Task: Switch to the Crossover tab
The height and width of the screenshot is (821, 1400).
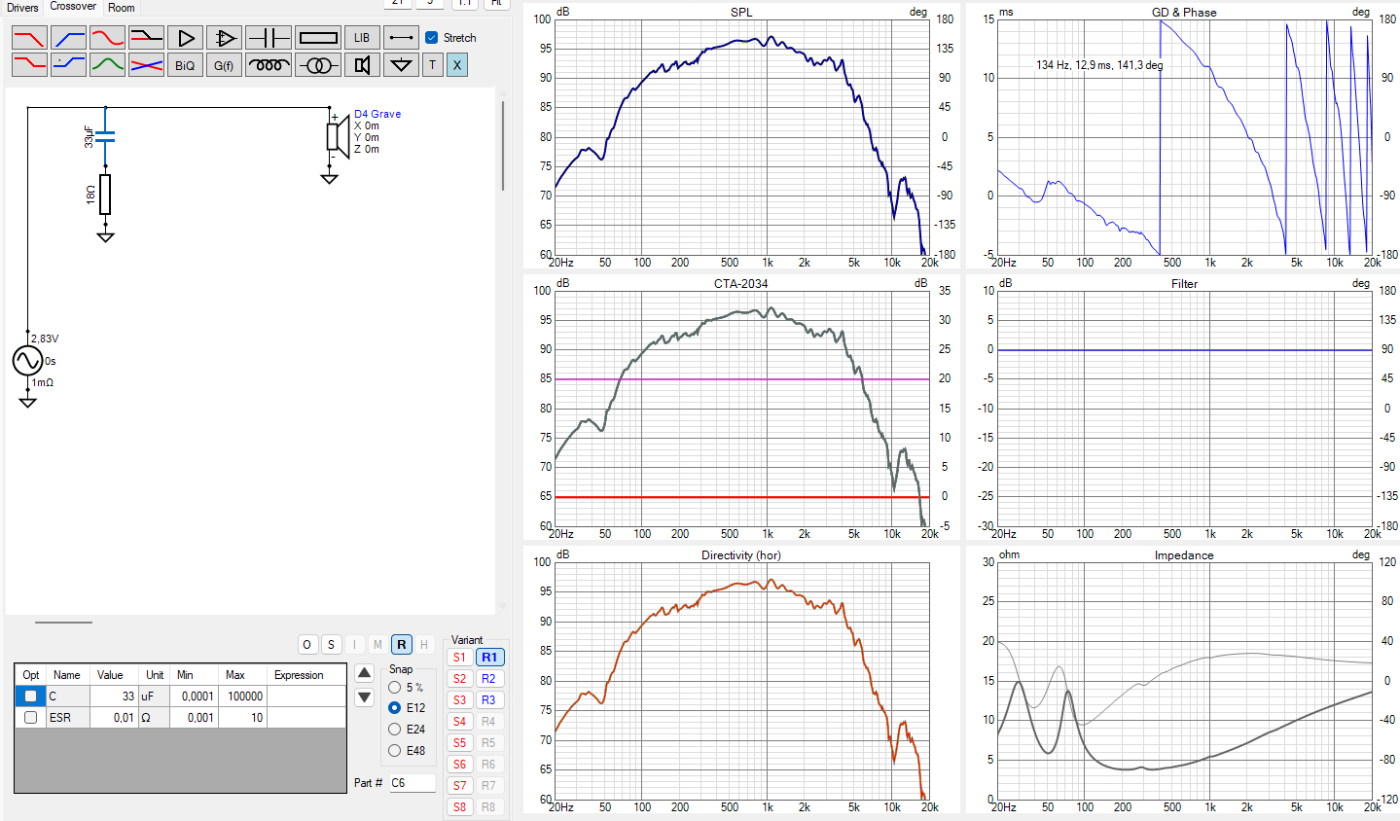Action: click(x=74, y=7)
